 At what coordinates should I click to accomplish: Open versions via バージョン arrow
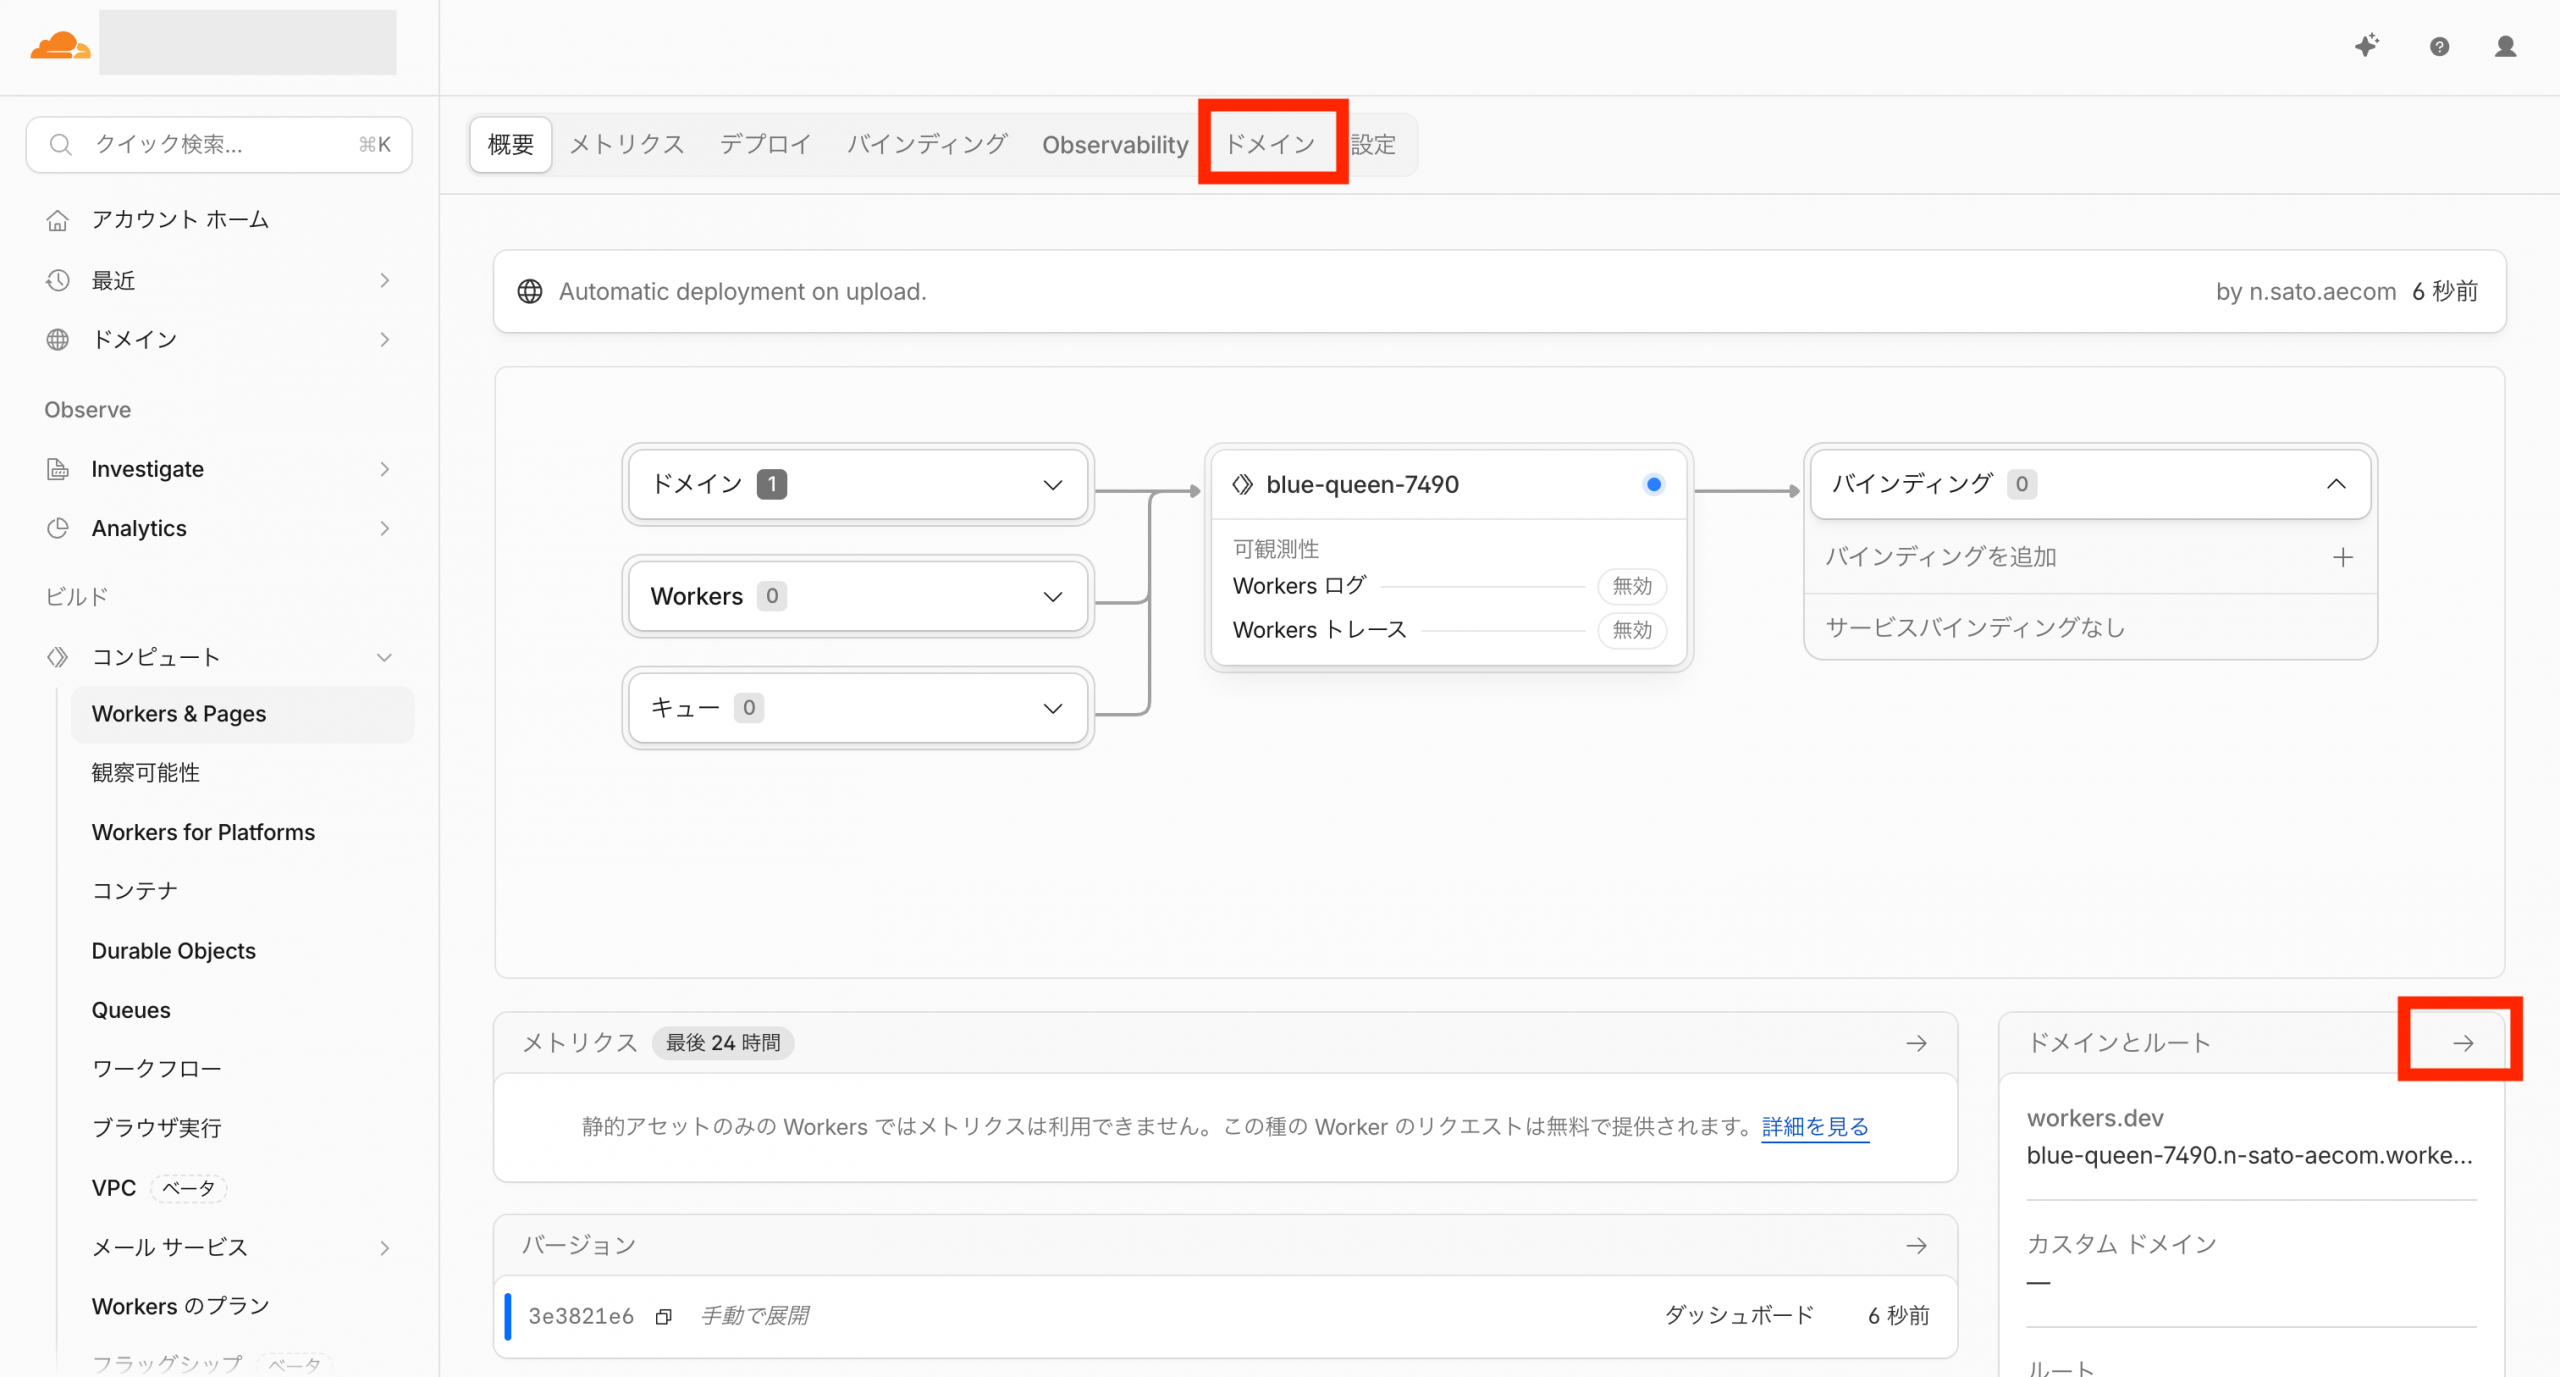(x=1916, y=1245)
